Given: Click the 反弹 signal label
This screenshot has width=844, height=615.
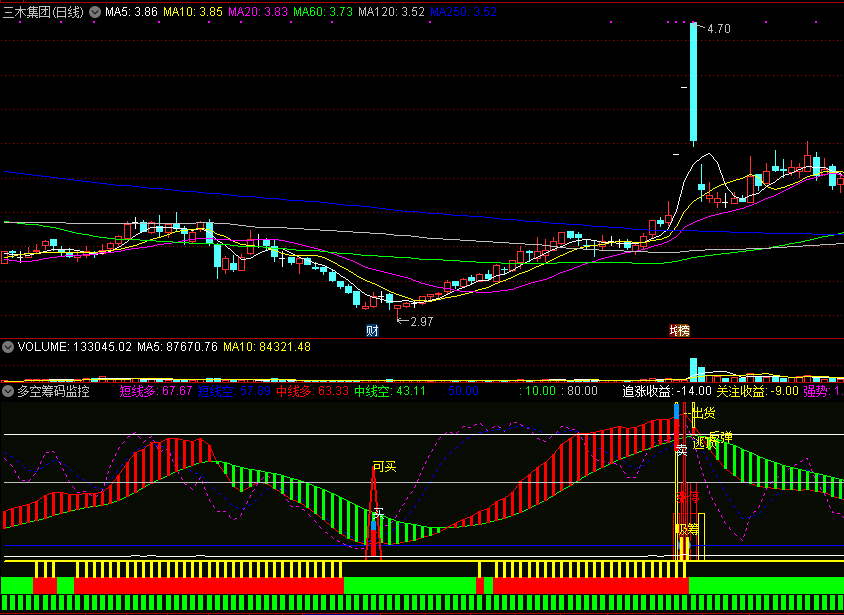Looking at the screenshot, I should point(721,437).
